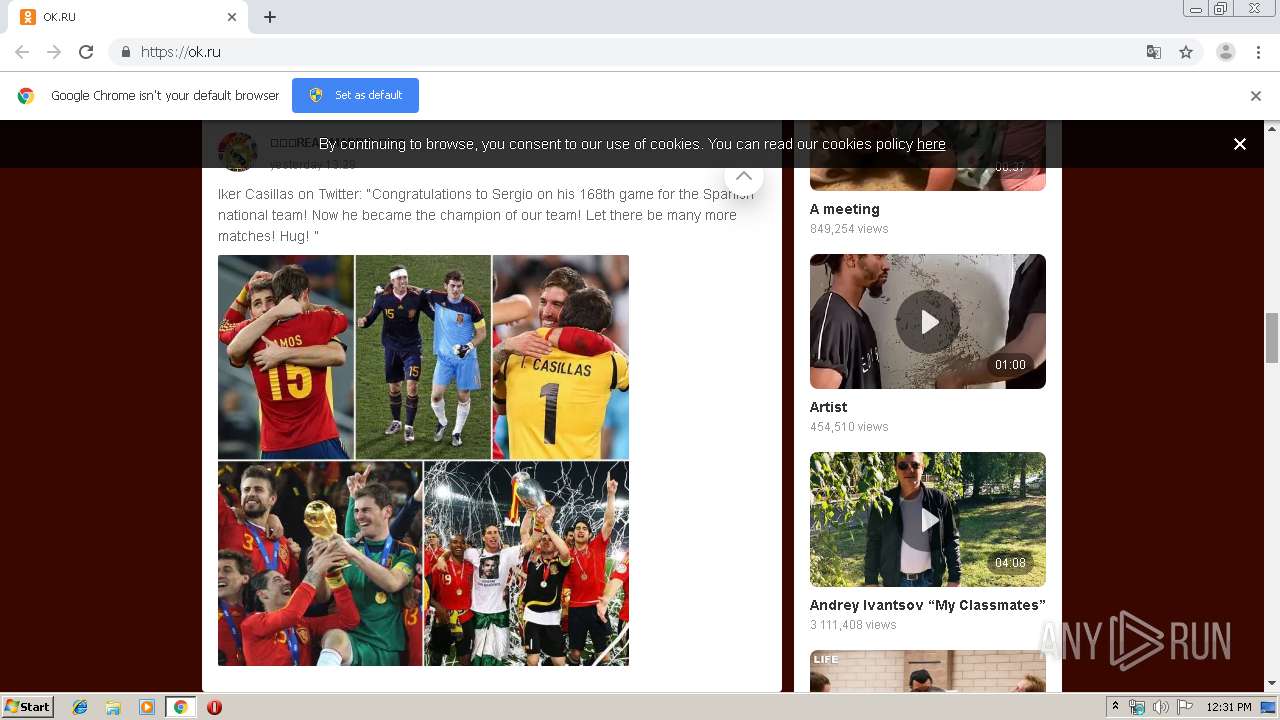Open the network tray icon
Image resolution: width=1280 pixels, height=720 pixels.
(x=1137, y=707)
